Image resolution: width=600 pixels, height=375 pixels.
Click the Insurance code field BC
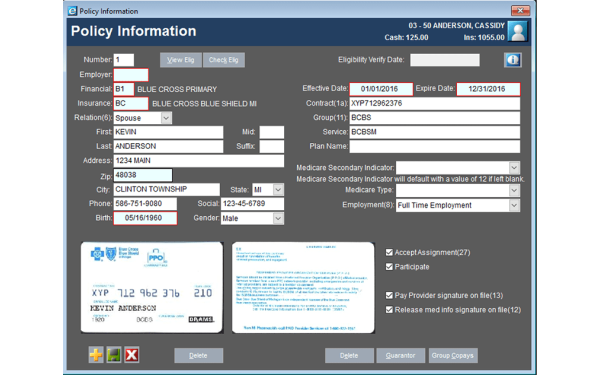point(131,103)
